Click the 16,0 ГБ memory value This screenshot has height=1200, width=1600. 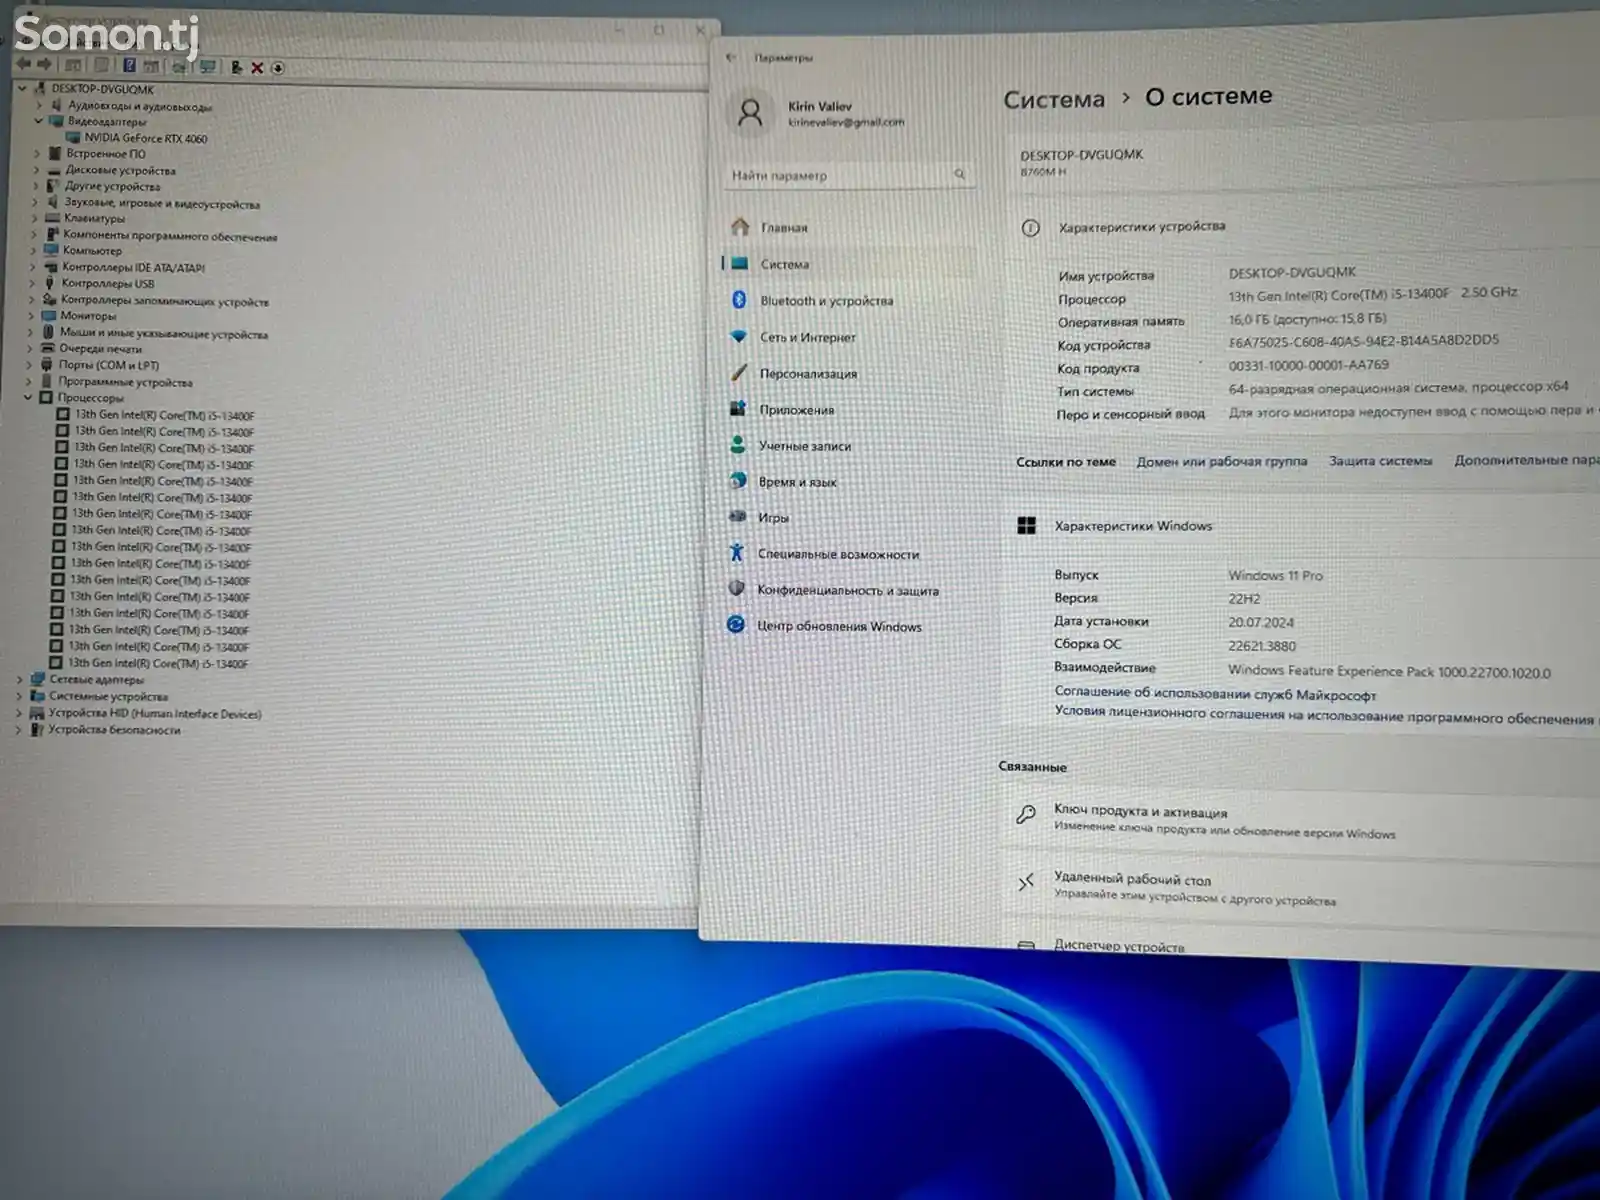(x=1307, y=319)
